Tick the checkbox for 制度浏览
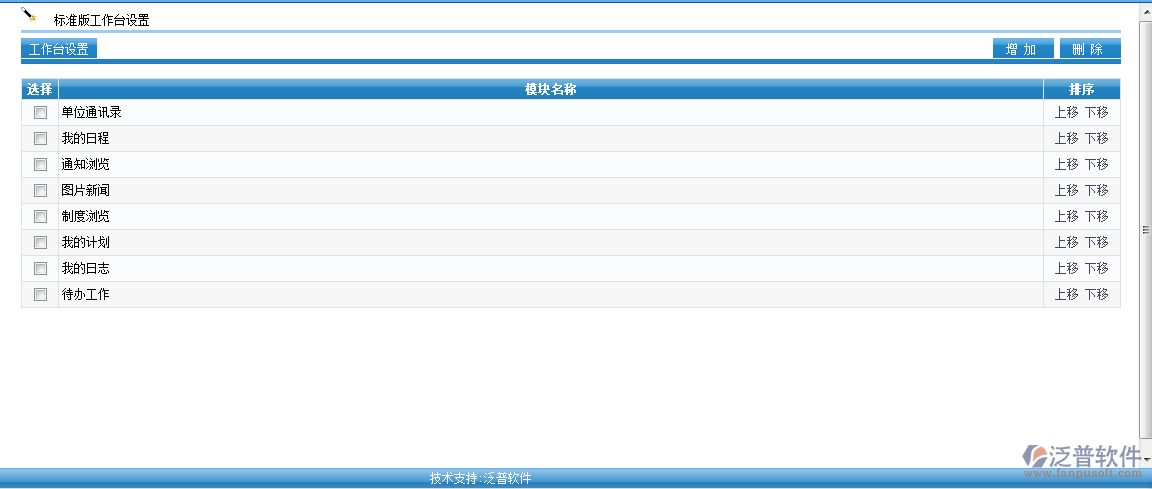This screenshot has height=489, width=1152. [40, 217]
